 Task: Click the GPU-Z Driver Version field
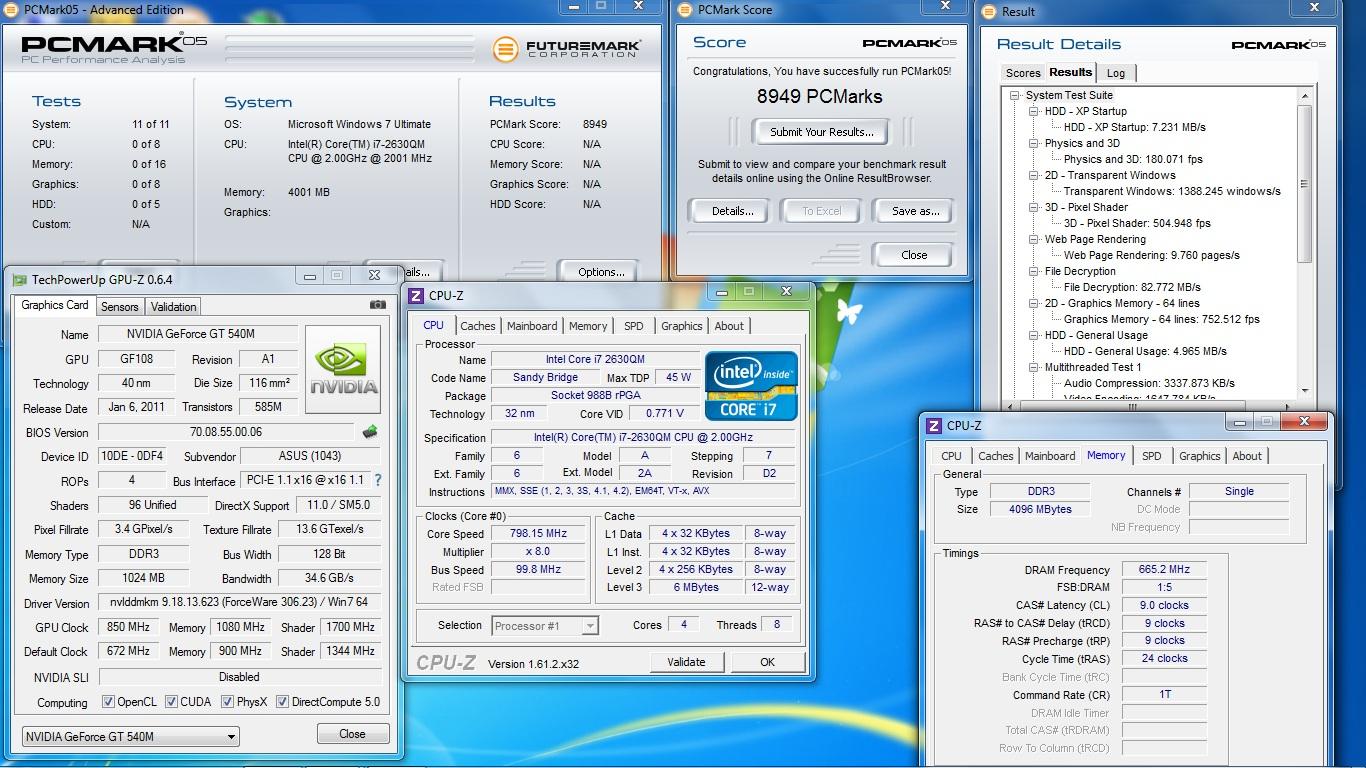(x=239, y=603)
